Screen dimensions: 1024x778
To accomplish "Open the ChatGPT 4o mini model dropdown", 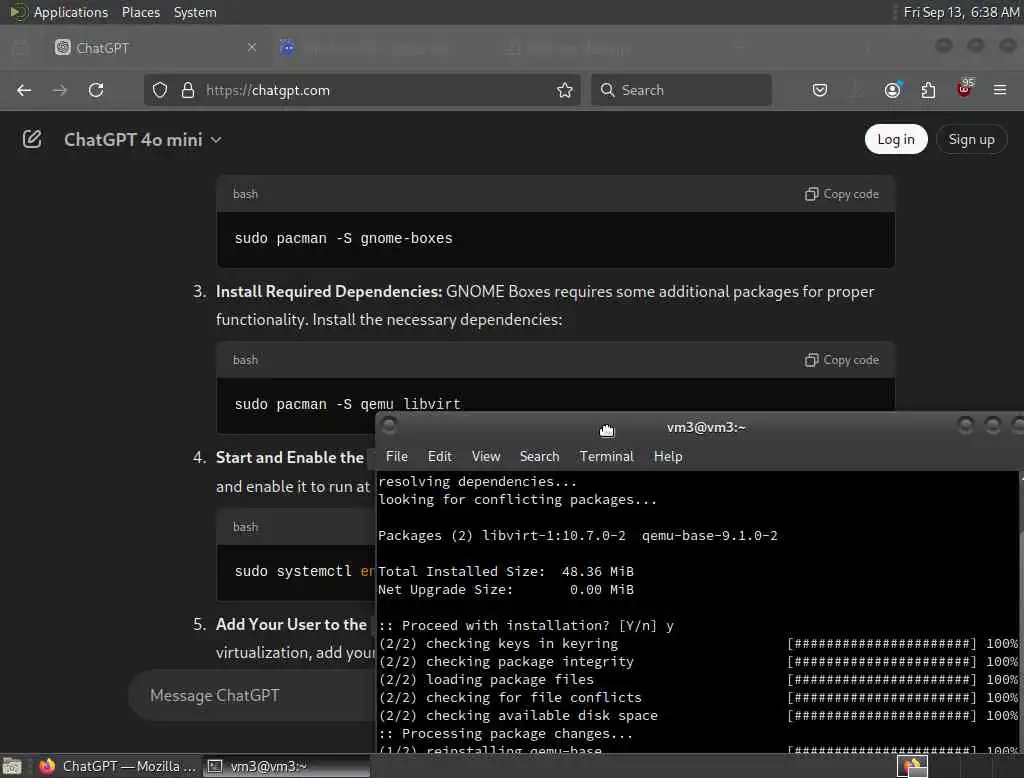I will point(143,140).
